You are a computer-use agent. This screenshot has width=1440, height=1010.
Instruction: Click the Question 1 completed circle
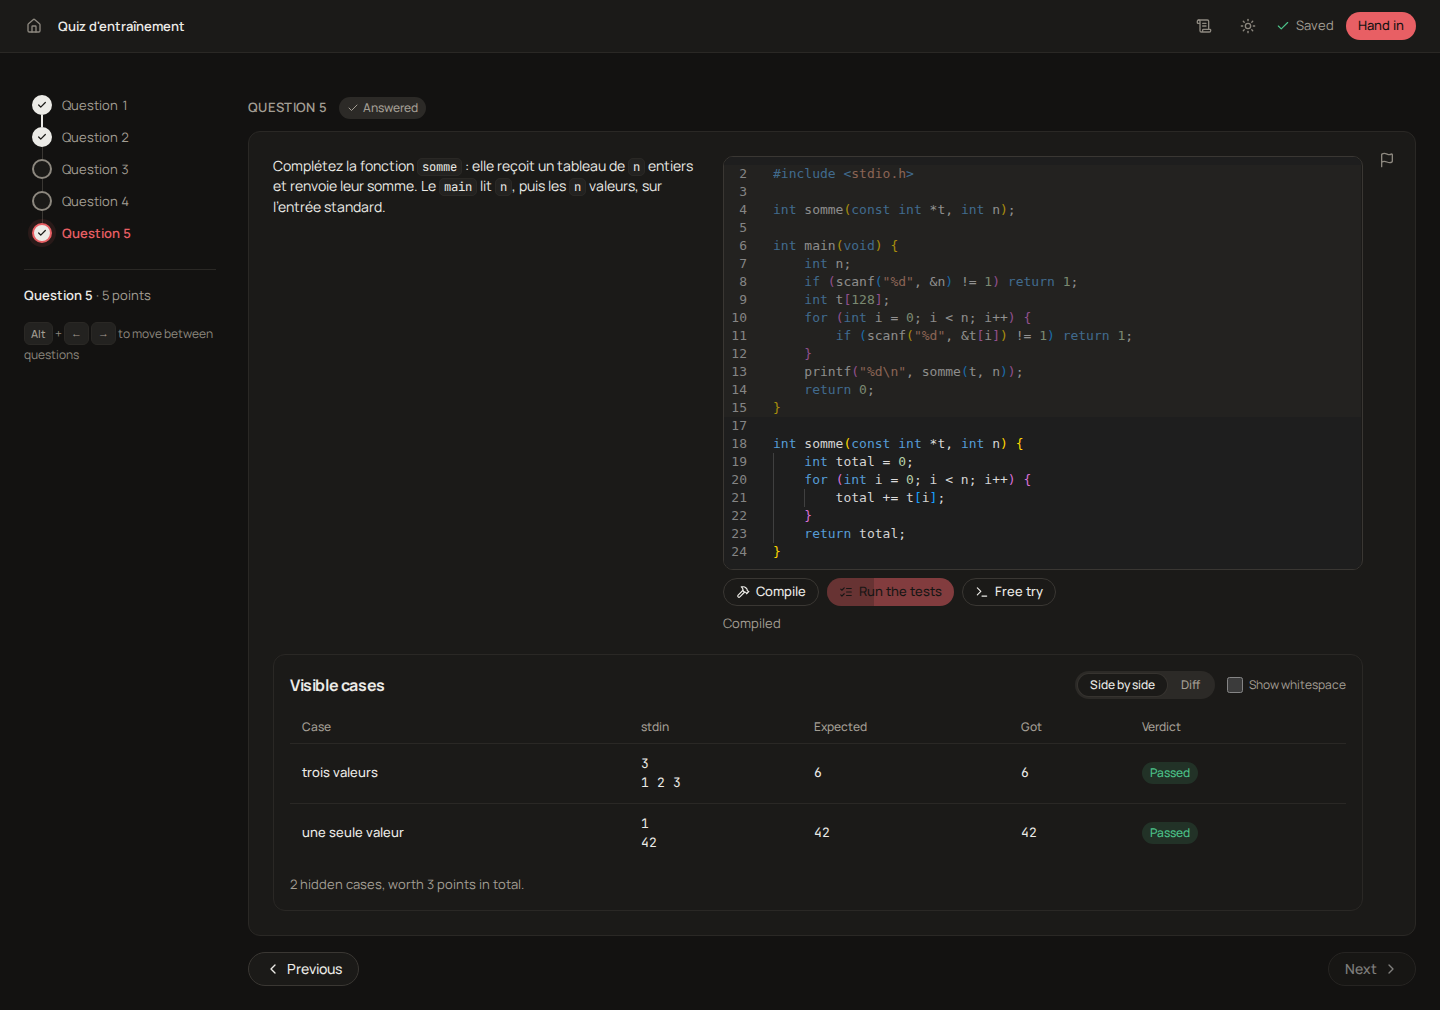pos(42,105)
